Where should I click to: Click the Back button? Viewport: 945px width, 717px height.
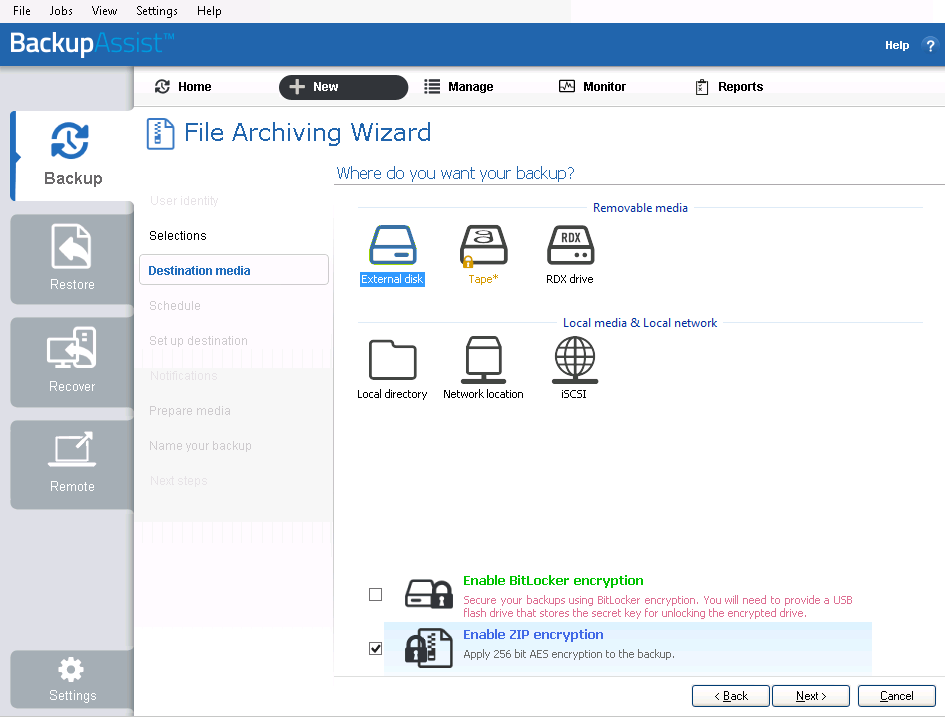pyautogui.click(x=730, y=696)
